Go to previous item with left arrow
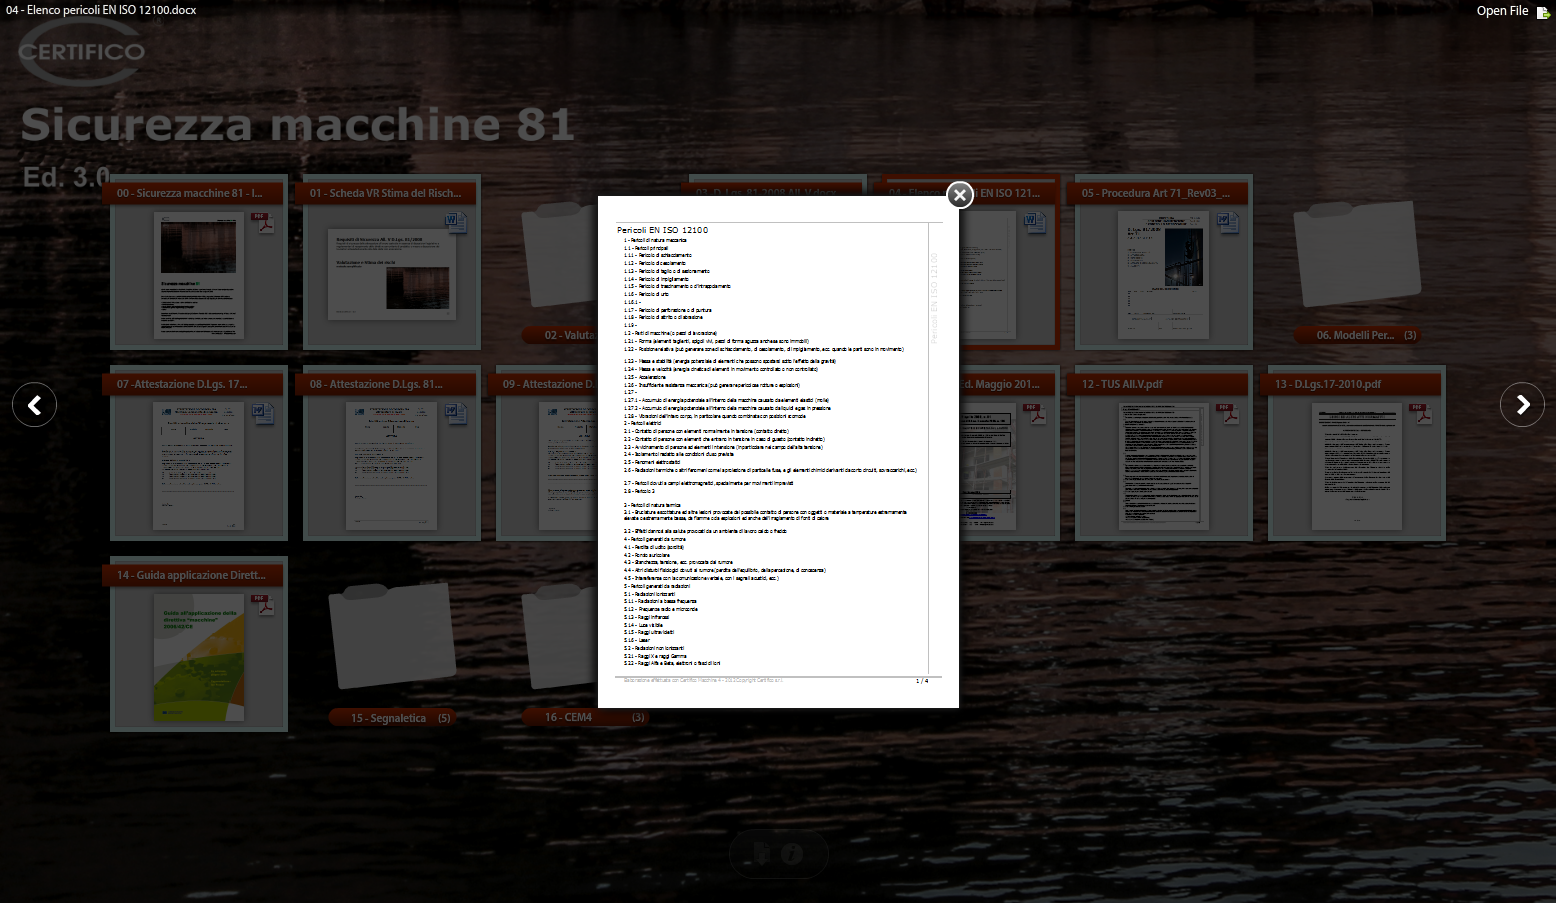 34,405
